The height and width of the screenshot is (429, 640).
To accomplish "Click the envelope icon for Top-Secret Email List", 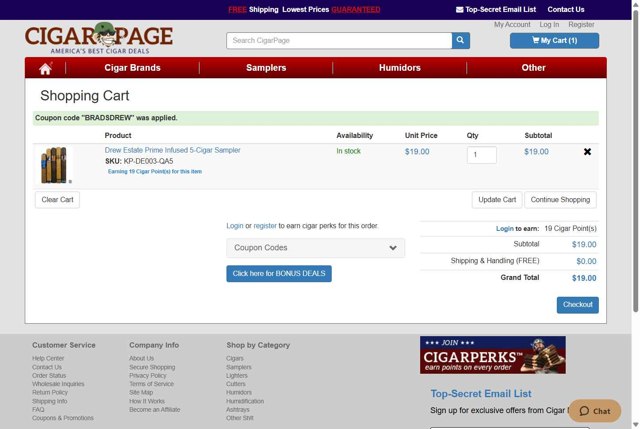I will pyautogui.click(x=460, y=10).
